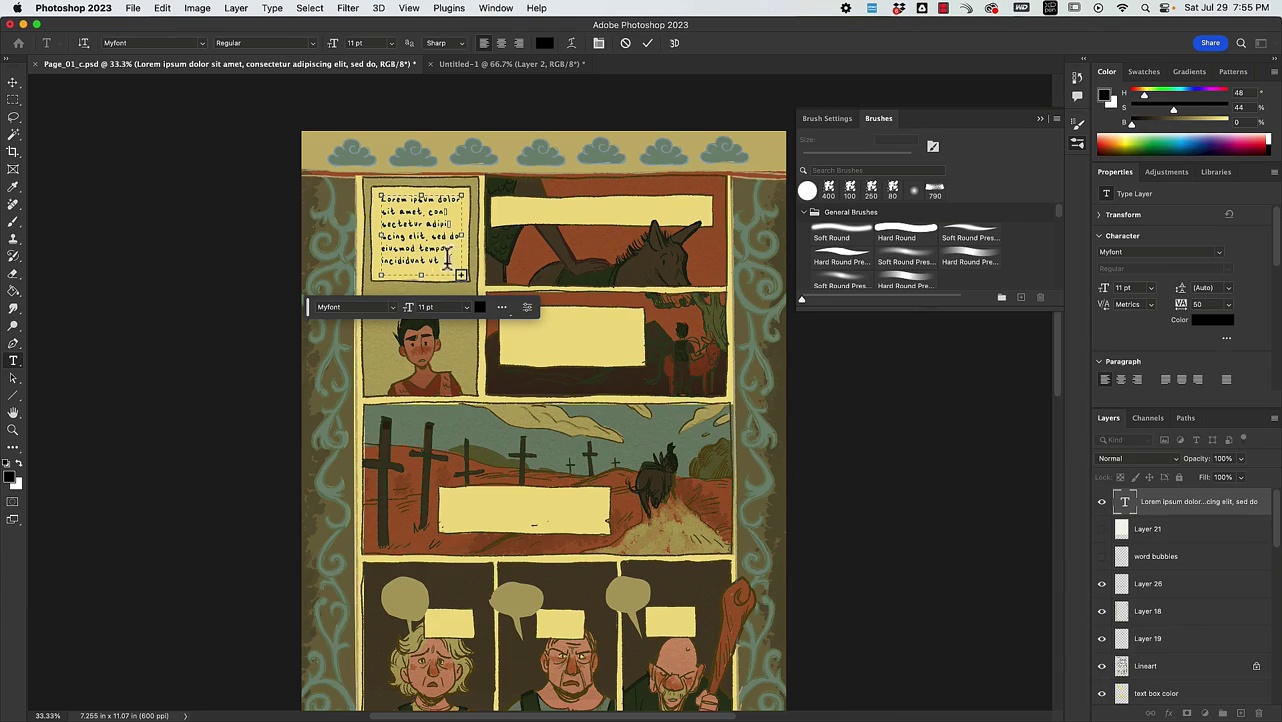Switch to the Channels tab
Screen dimensions: 1282x722
tap(1148, 418)
